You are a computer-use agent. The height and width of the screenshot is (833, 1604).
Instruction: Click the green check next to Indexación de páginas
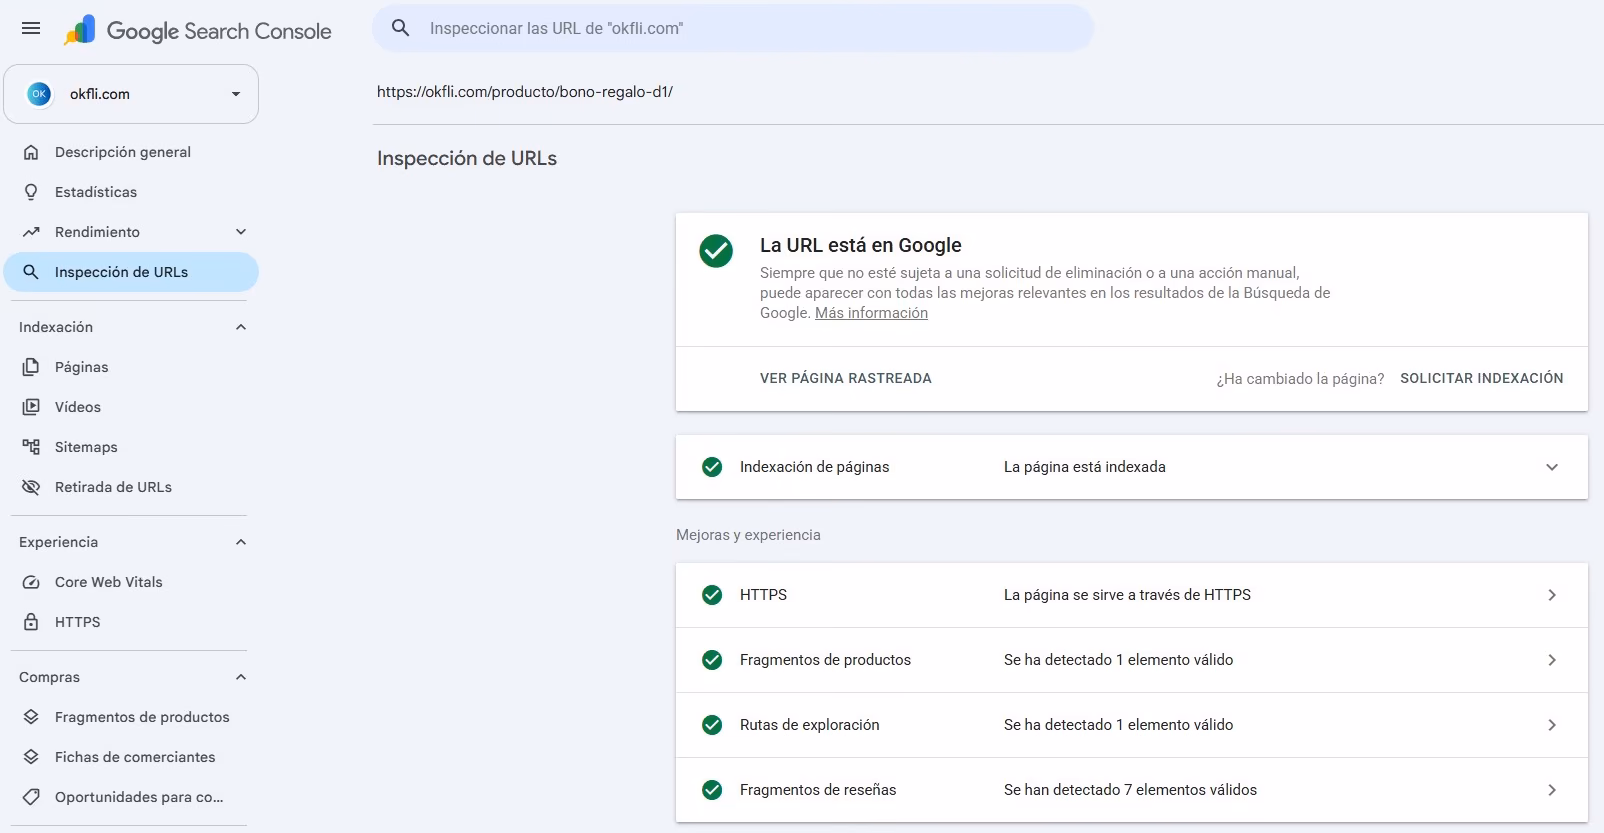pyautogui.click(x=712, y=467)
